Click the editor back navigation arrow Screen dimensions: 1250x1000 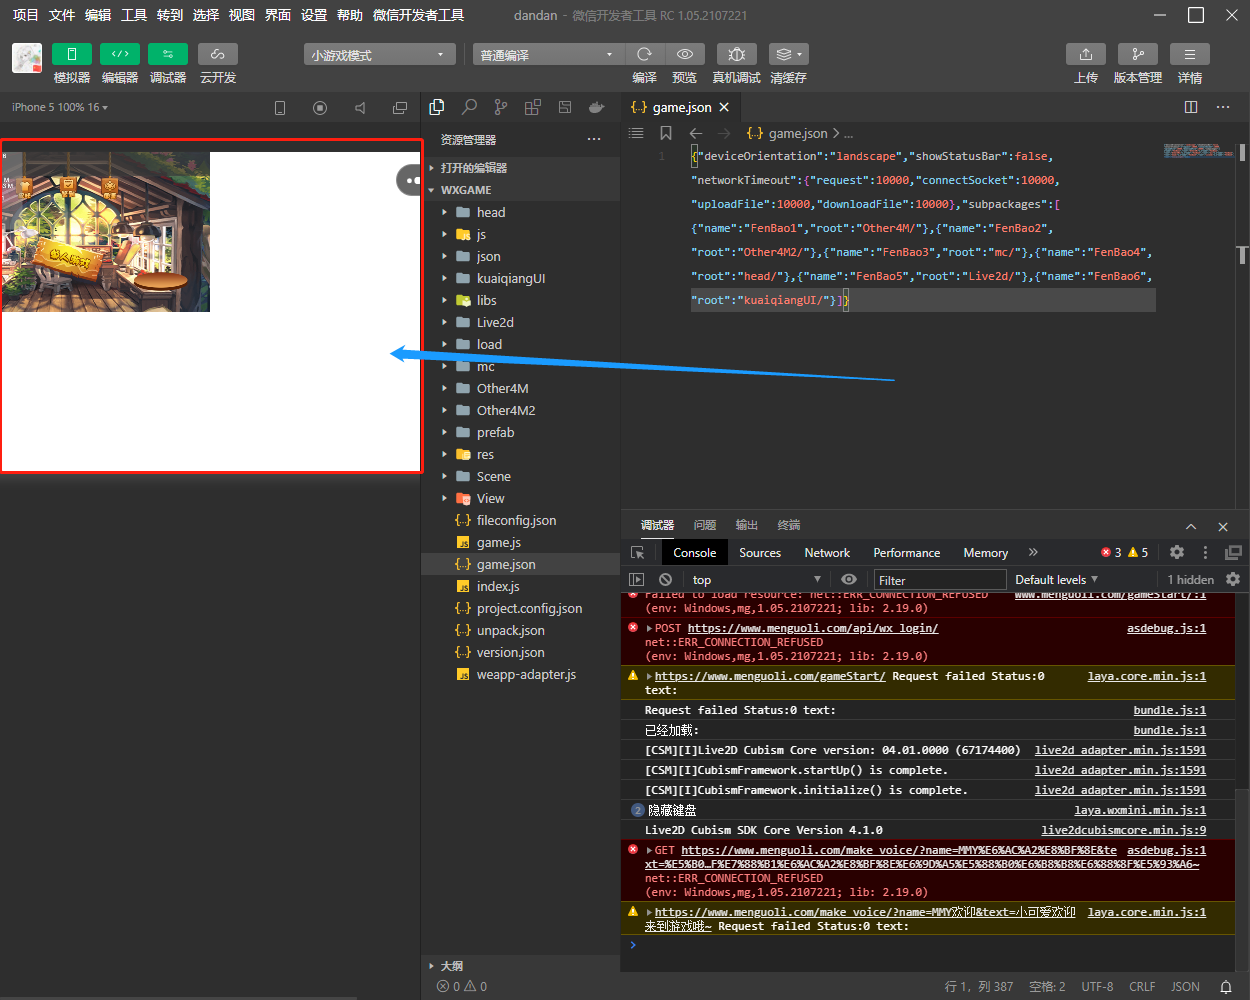point(696,133)
